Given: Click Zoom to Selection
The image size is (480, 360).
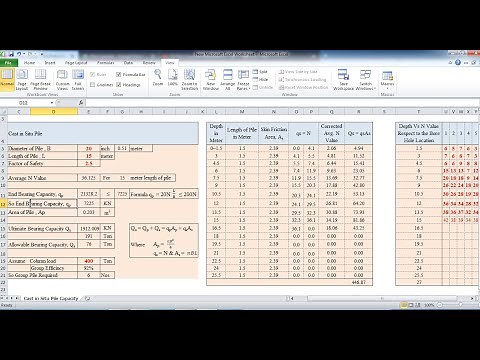Looking at the screenshot, I should point(189,79).
